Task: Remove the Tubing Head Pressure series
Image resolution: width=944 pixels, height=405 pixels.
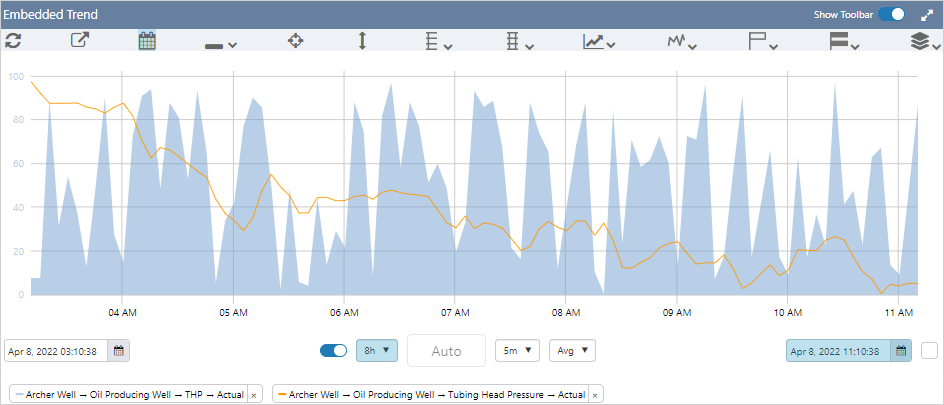Action: click(x=595, y=395)
